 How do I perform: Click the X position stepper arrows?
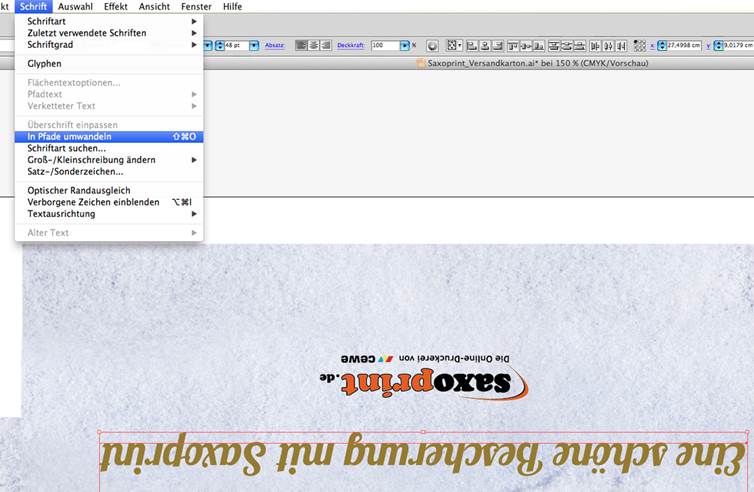pyautogui.click(x=662, y=46)
